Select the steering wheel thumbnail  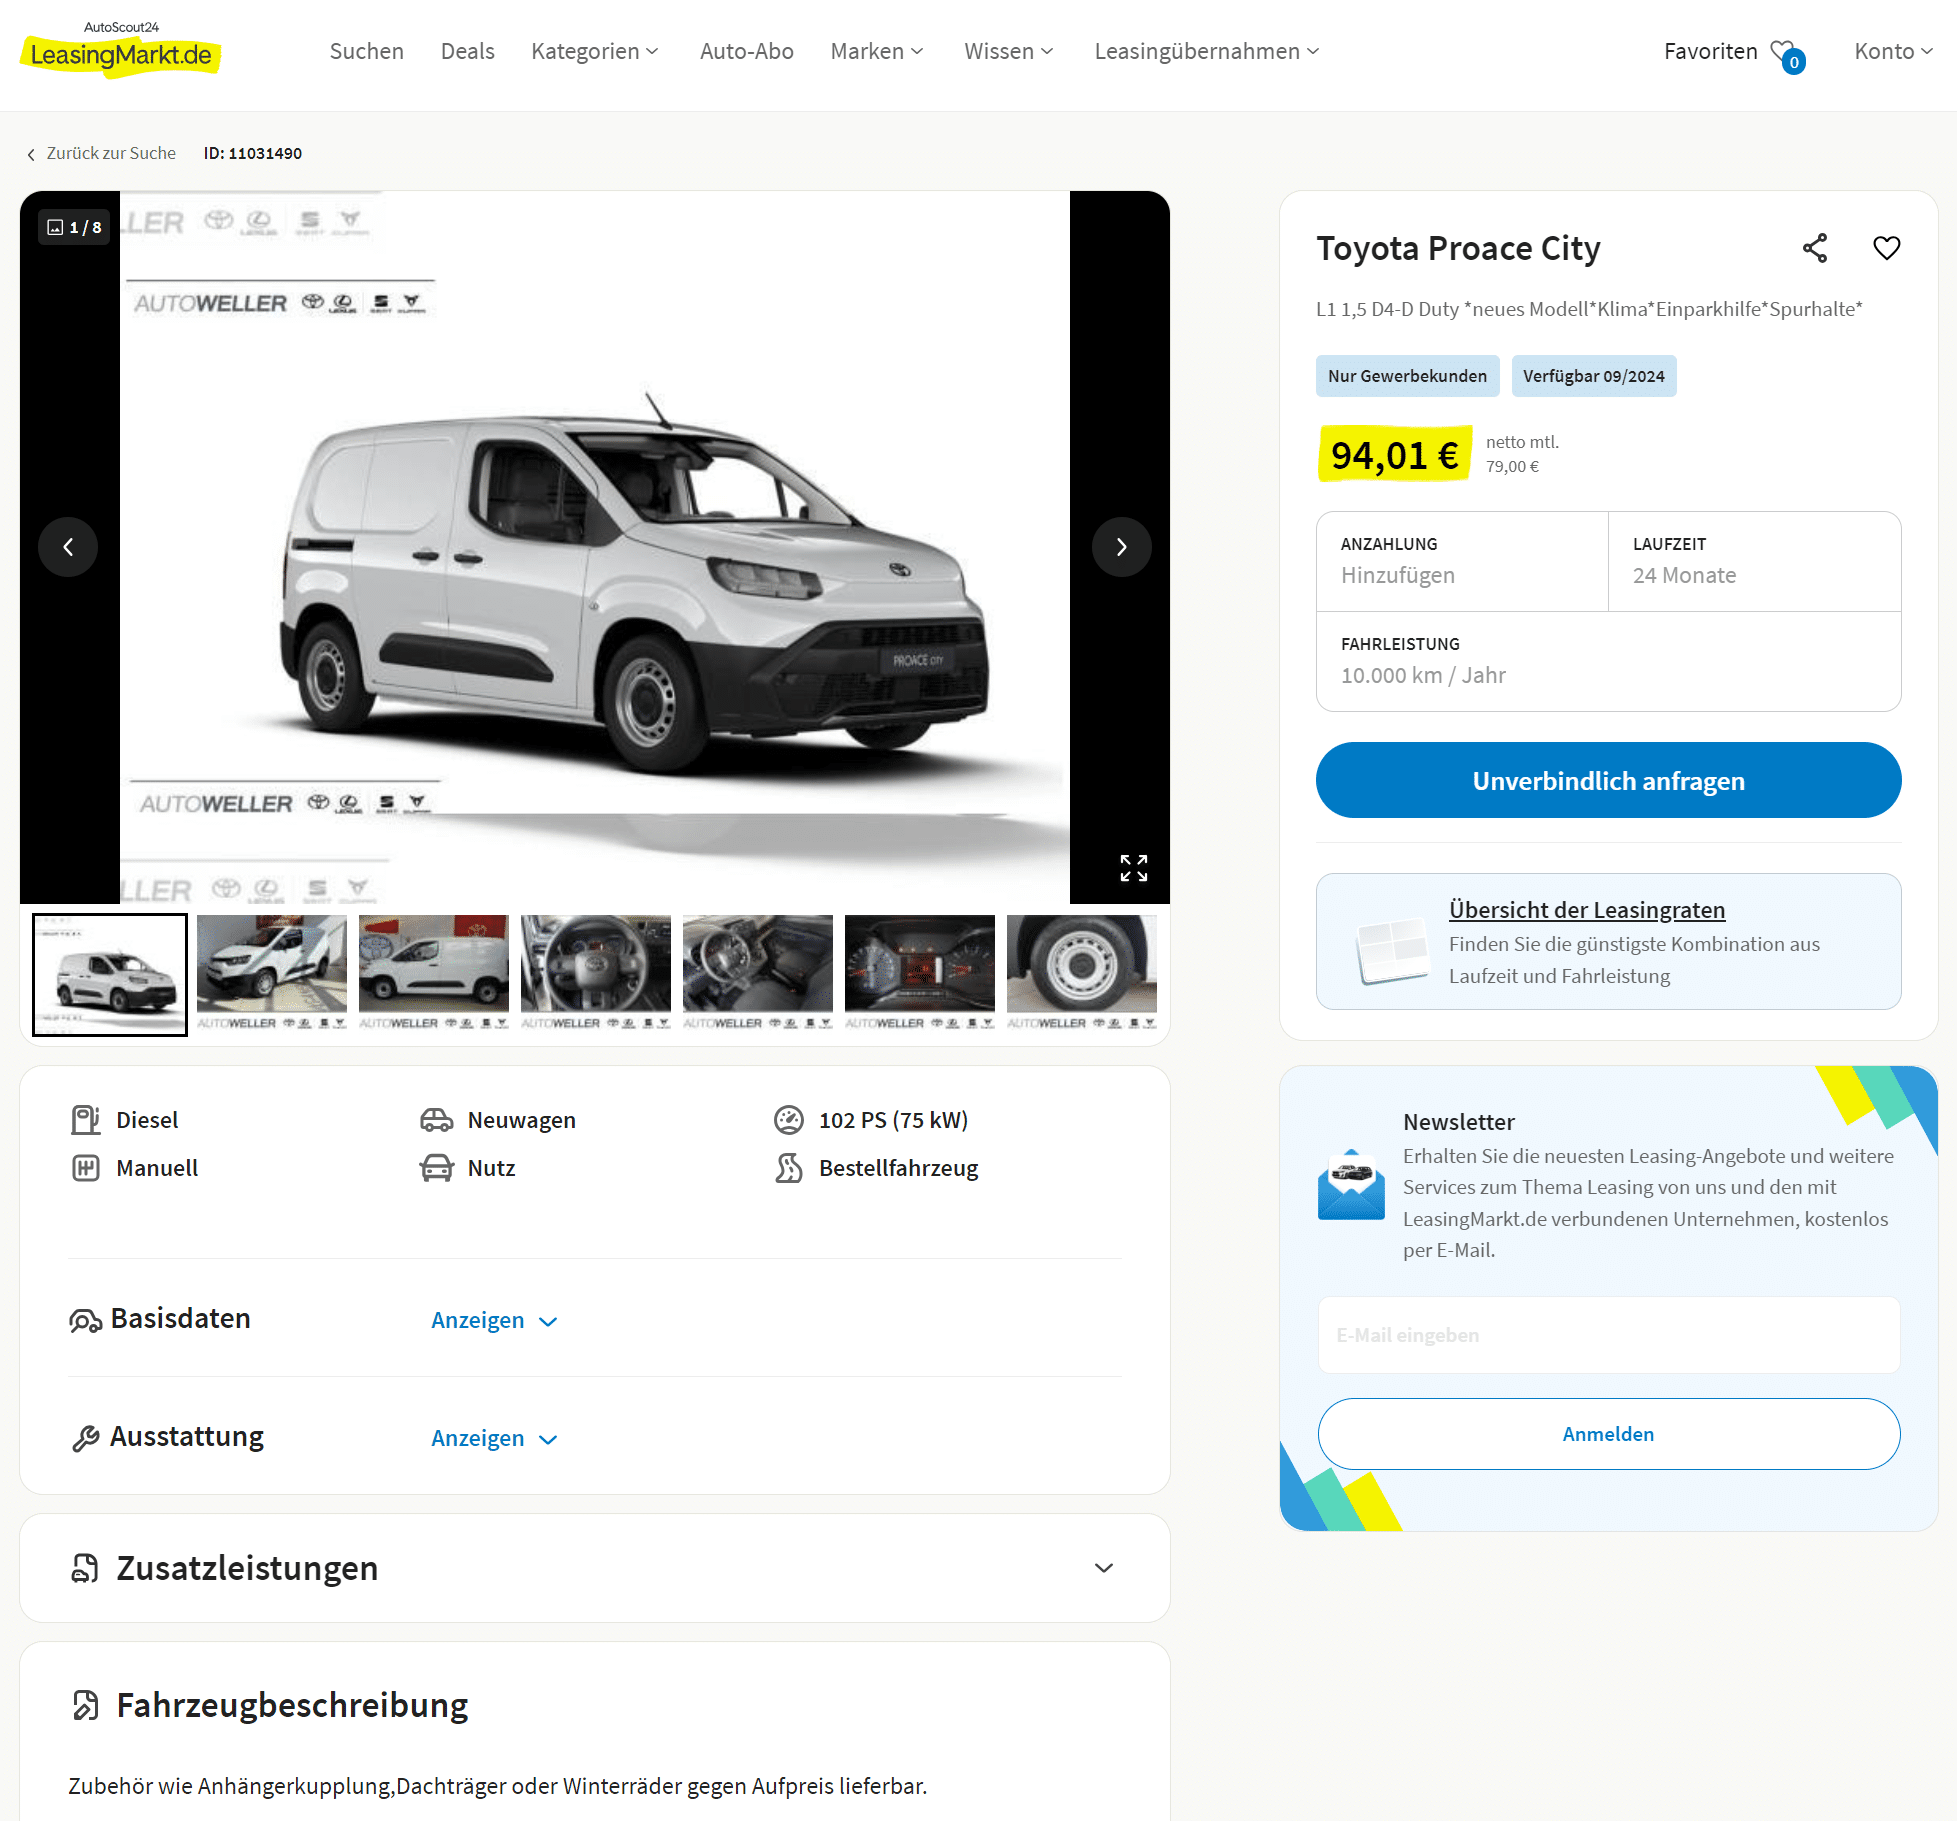(596, 973)
